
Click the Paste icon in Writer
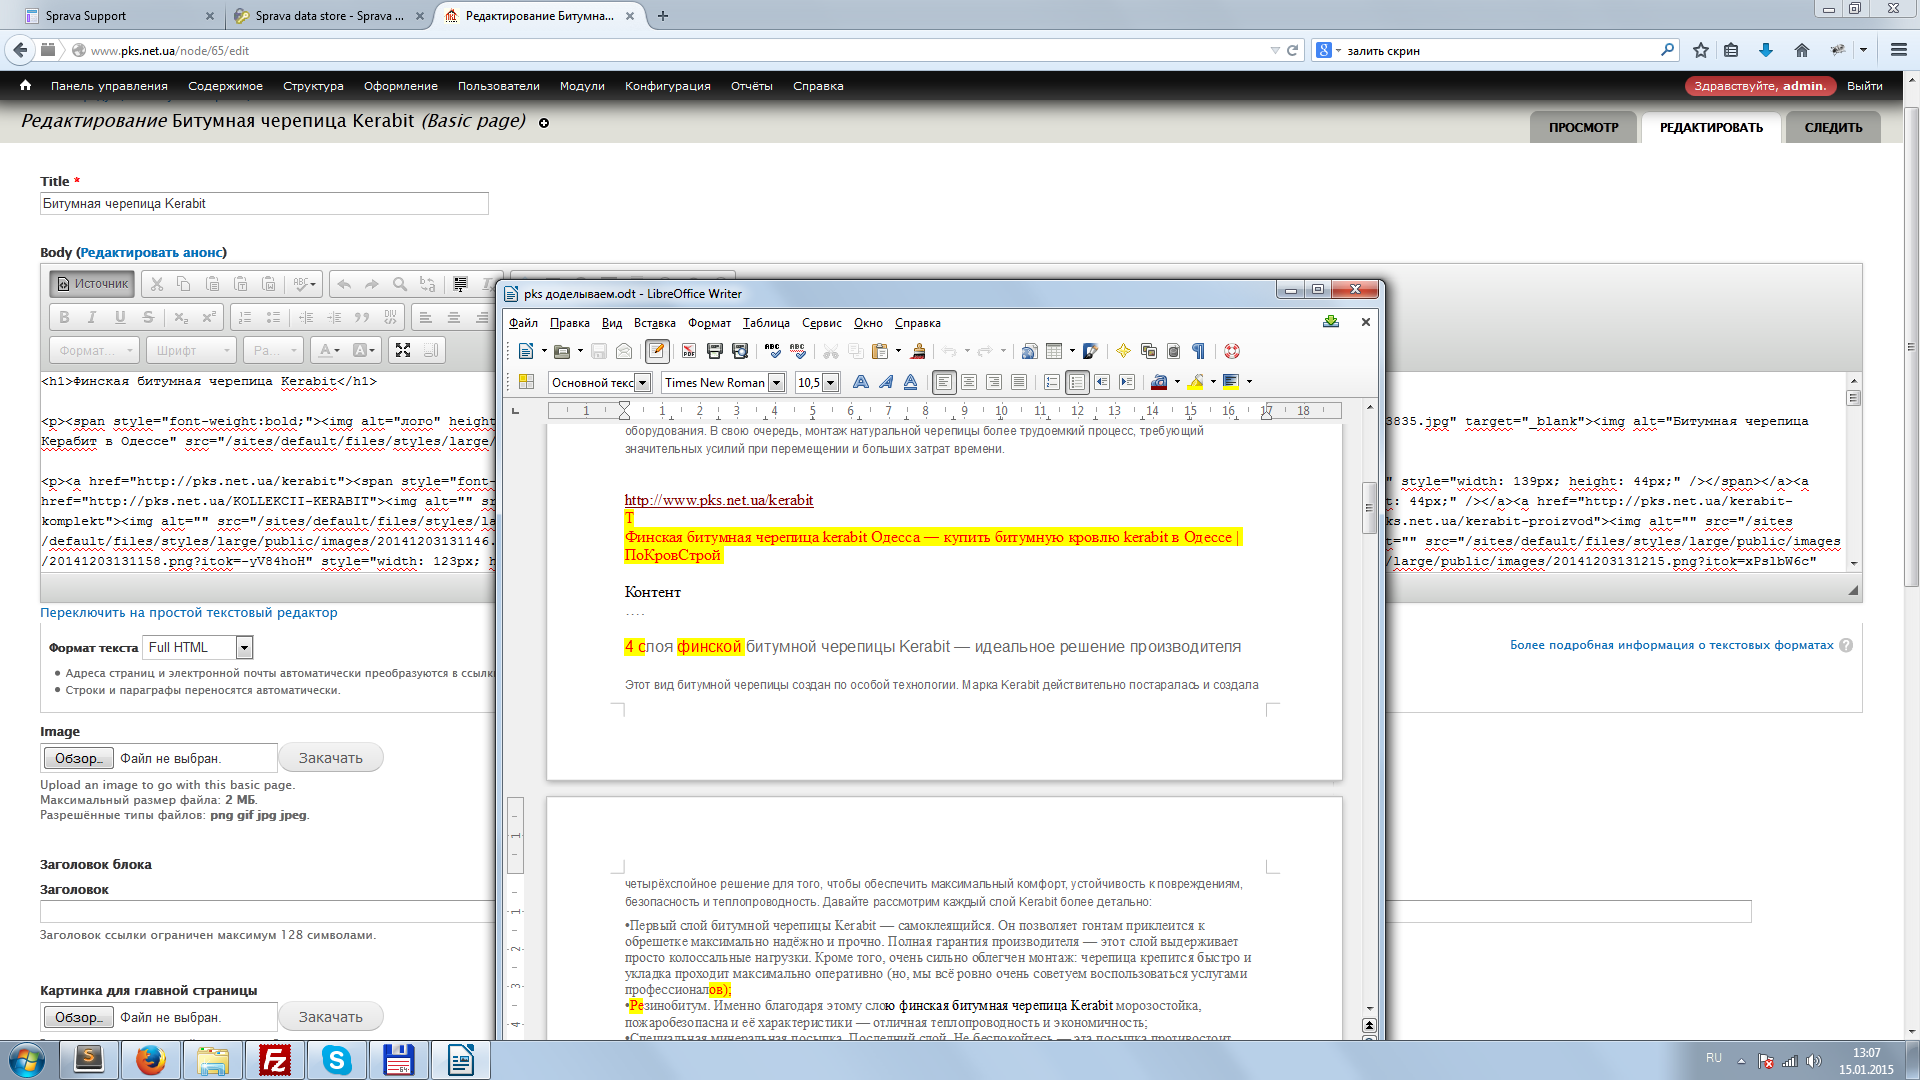point(880,351)
